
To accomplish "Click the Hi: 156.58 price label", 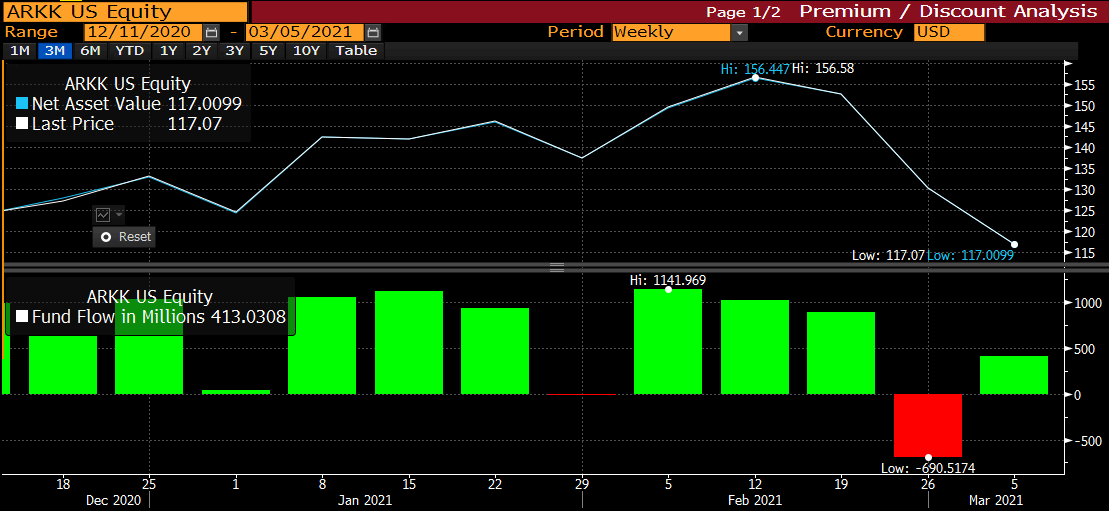I will coord(824,68).
